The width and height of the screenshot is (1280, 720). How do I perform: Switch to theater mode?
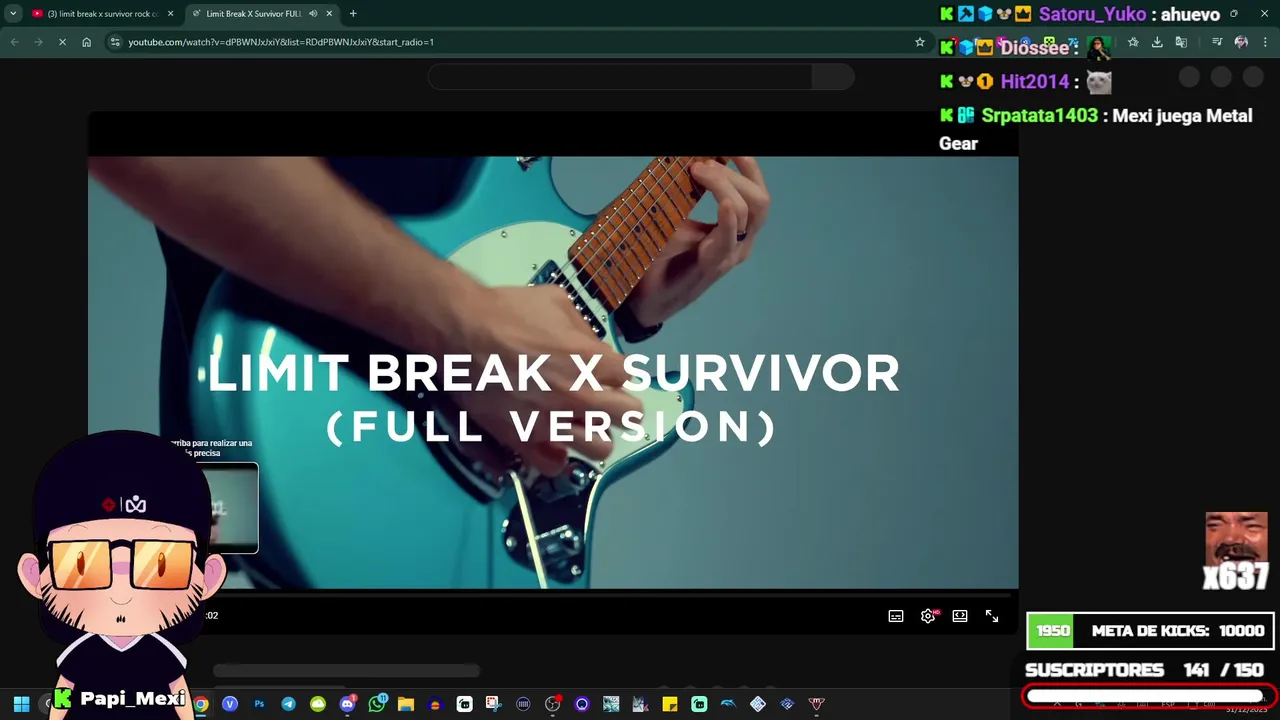960,616
